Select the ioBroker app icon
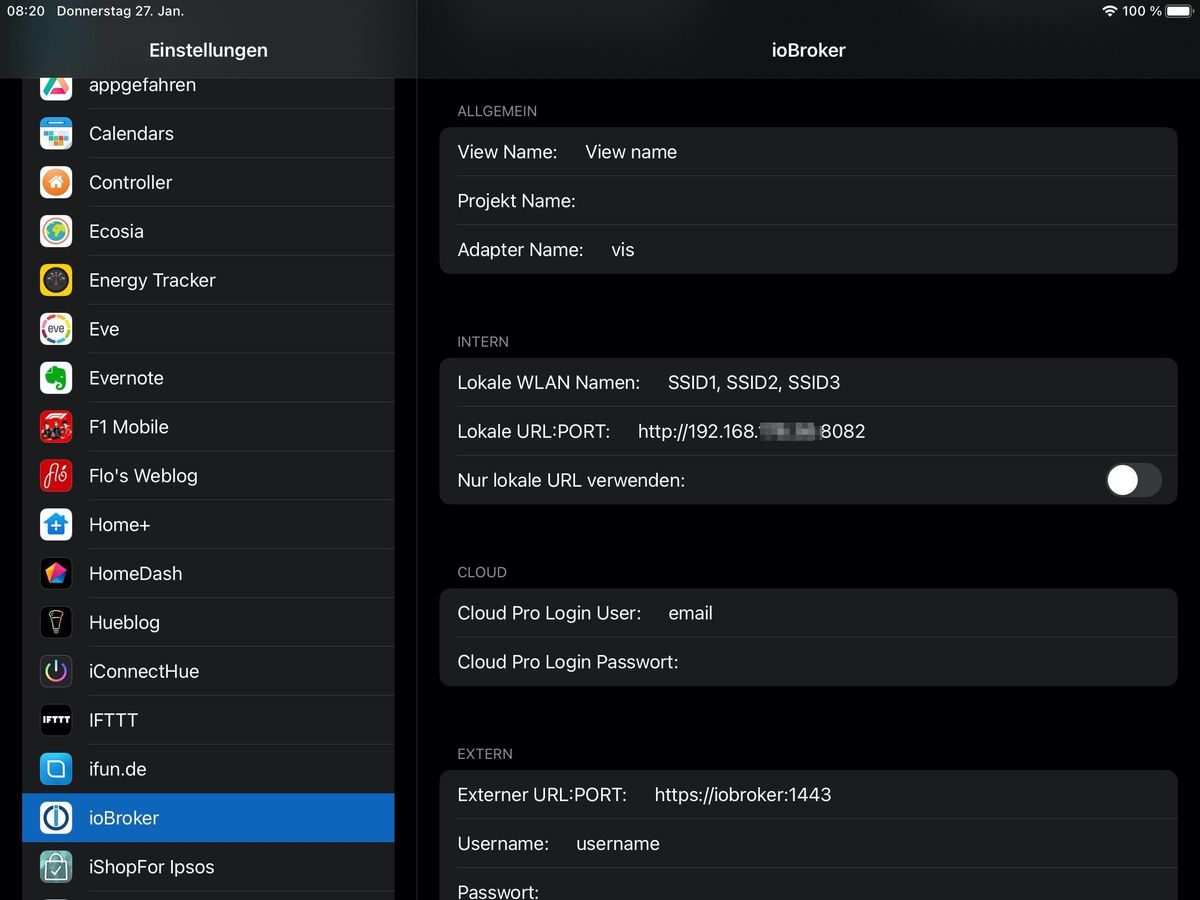This screenshot has height=900, width=1200. (56, 818)
